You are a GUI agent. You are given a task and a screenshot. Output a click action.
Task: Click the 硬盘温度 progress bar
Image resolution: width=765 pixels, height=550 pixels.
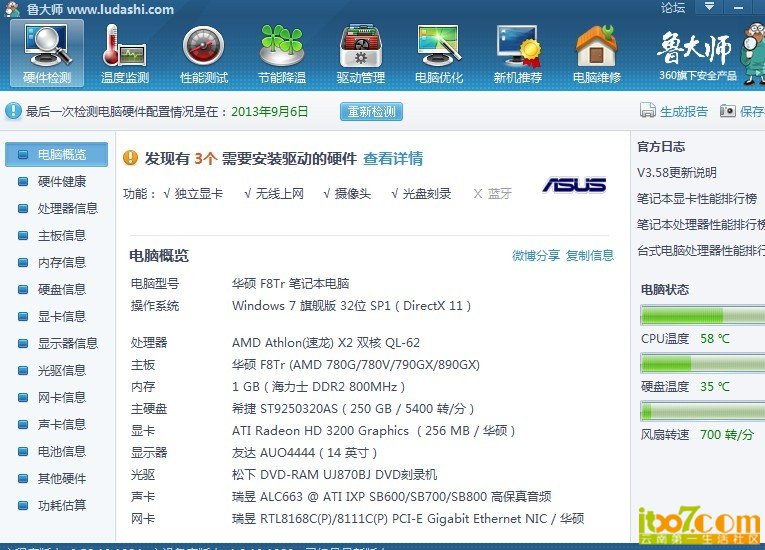tap(703, 364)
